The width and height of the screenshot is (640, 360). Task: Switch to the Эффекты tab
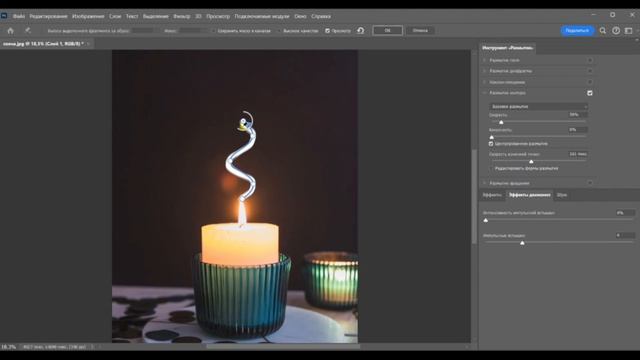click(492, 195)
